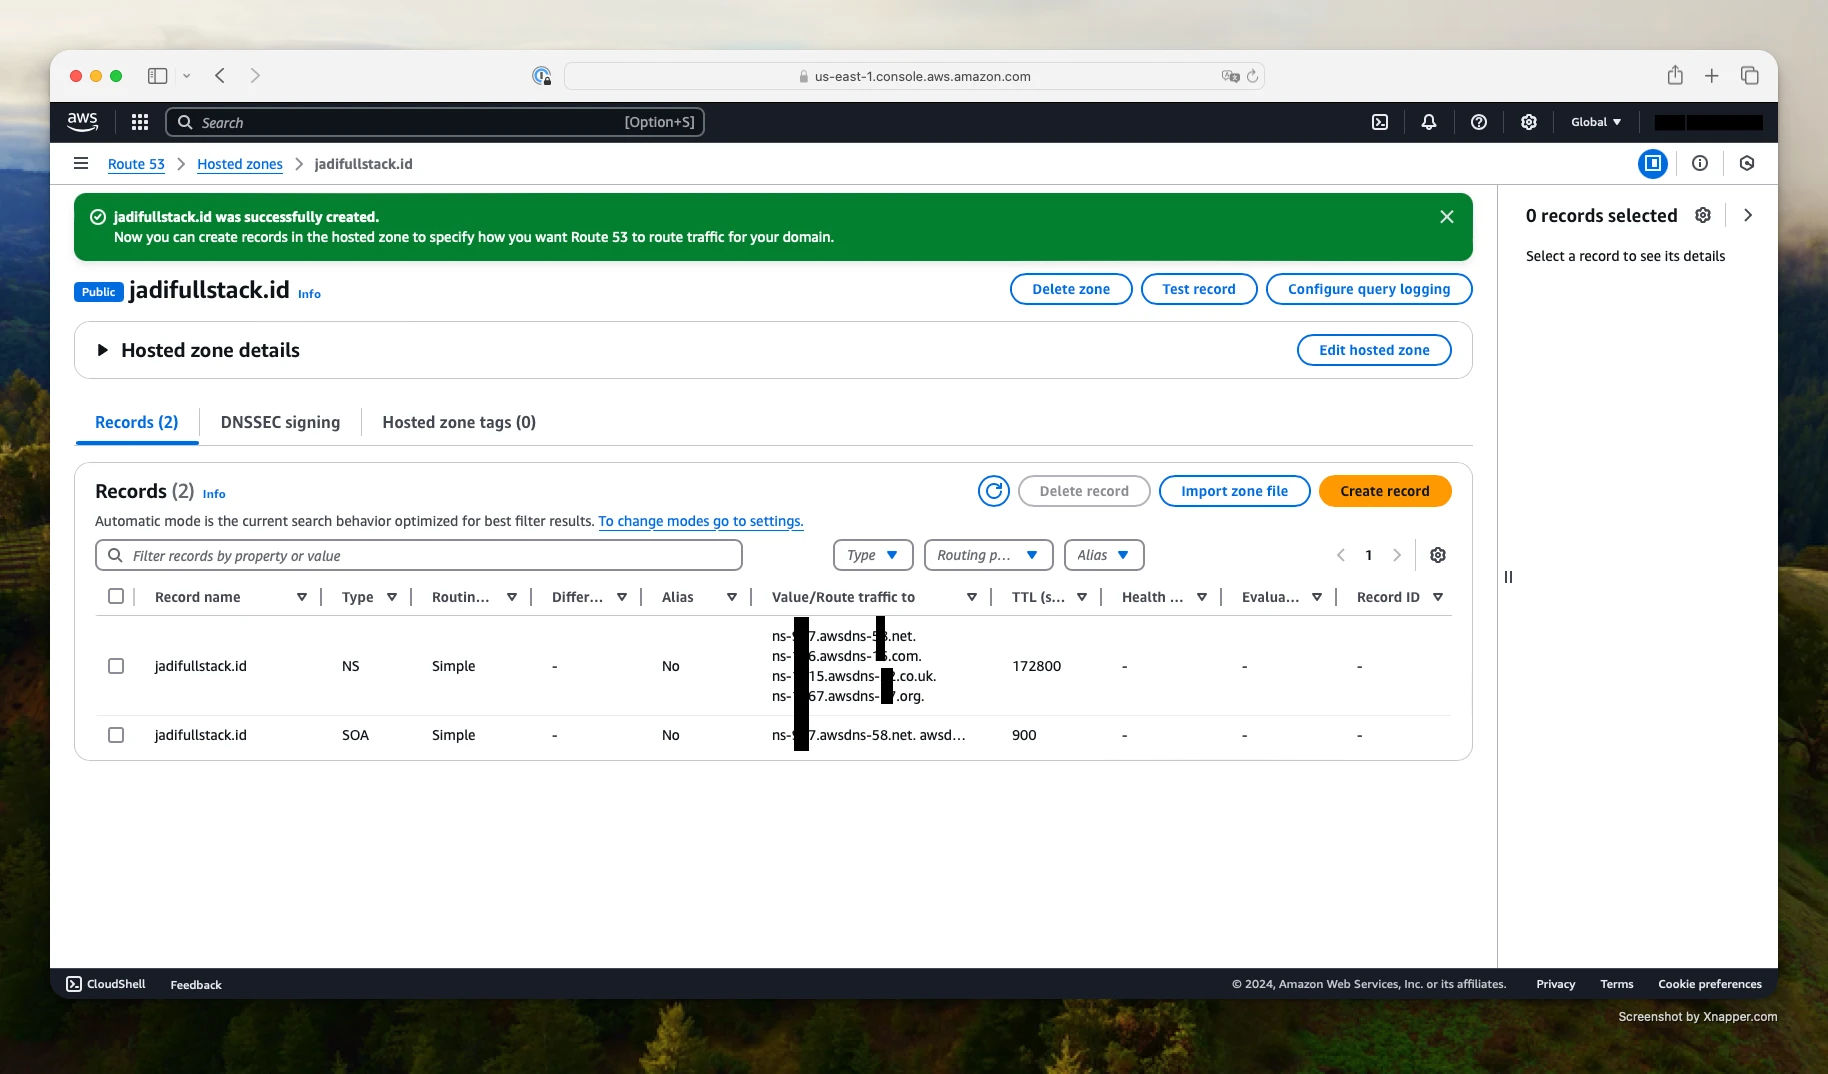Go back in Safari history
The width and height of the screenshot is (1828, 1074).
coord(220,76)
